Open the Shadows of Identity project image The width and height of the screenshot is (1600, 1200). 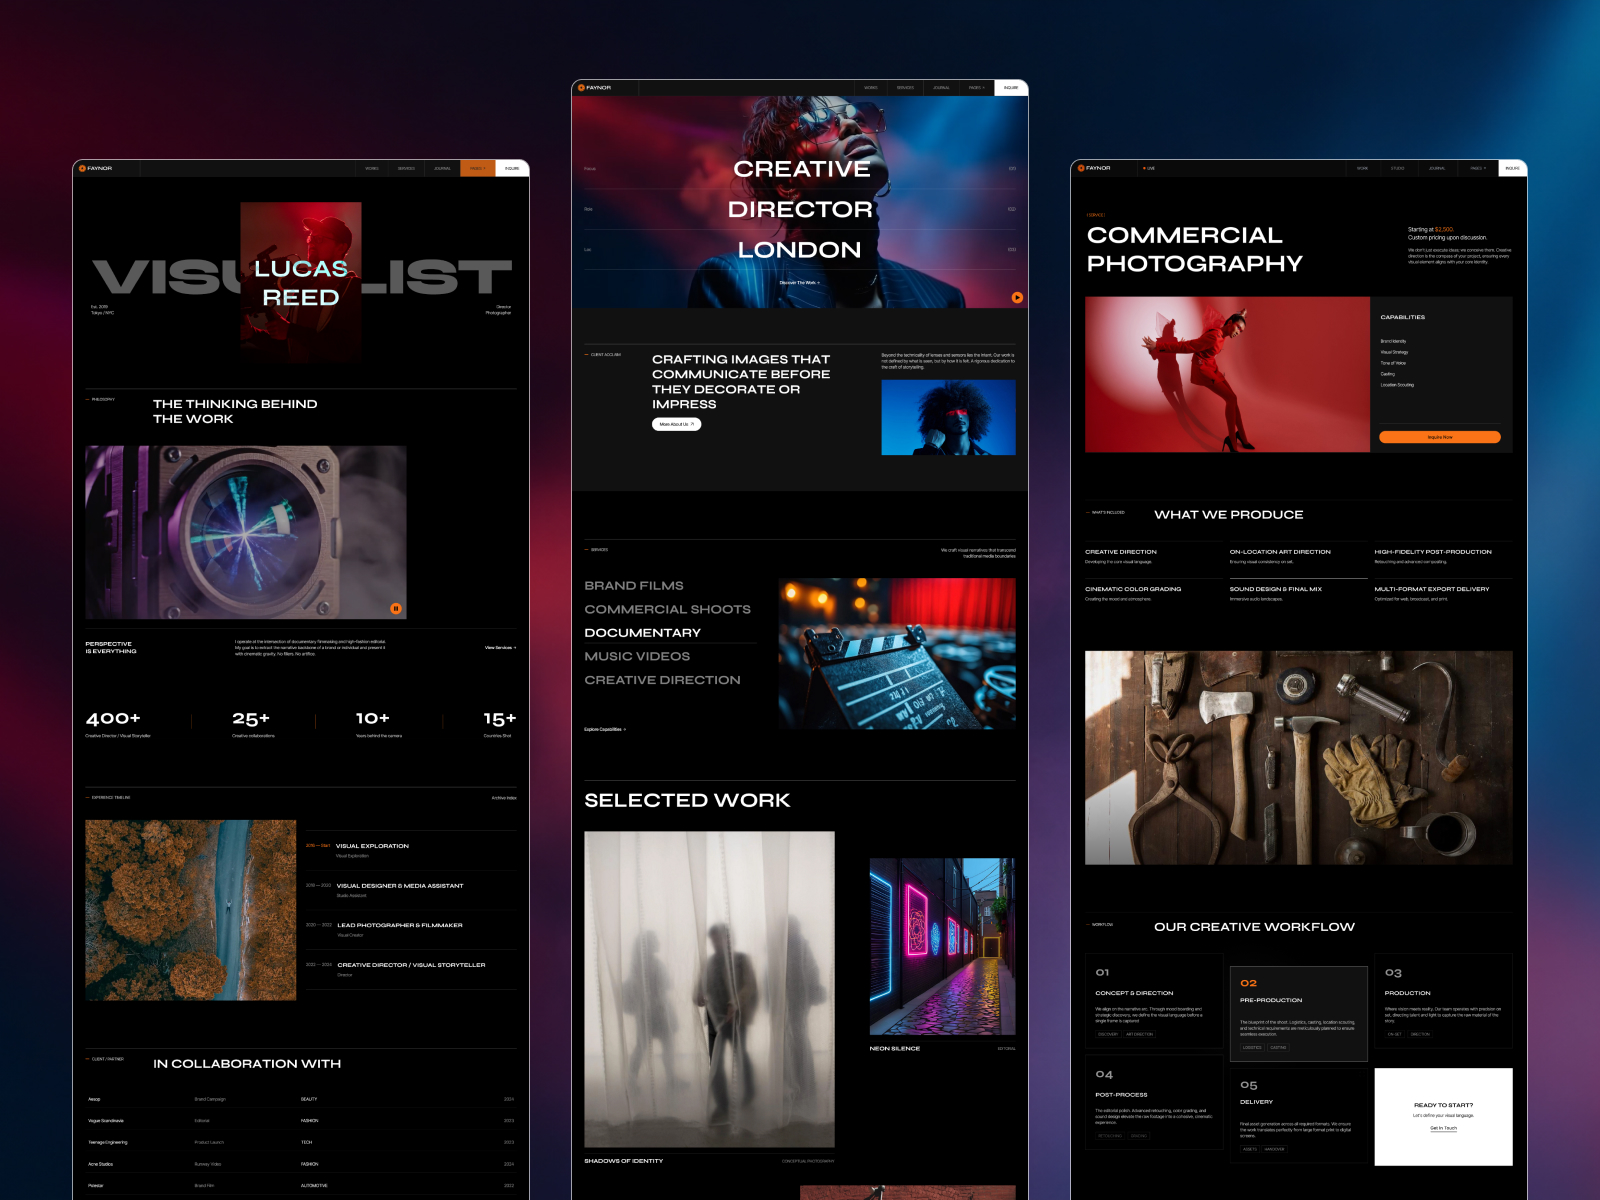point(709,989)
